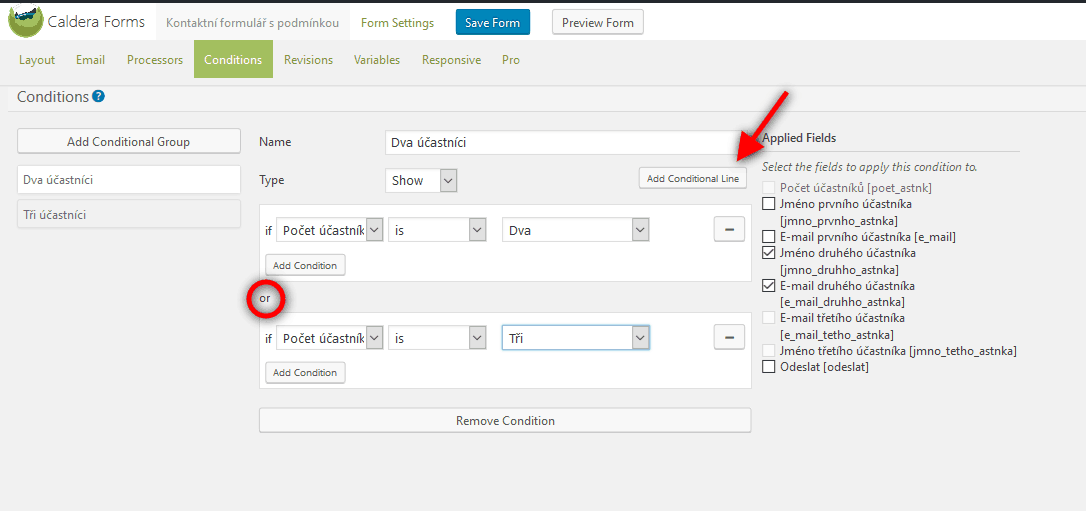Open the Revisions tab
Viewport: 1086px width, 511px height.
click(x=308, y=60)
